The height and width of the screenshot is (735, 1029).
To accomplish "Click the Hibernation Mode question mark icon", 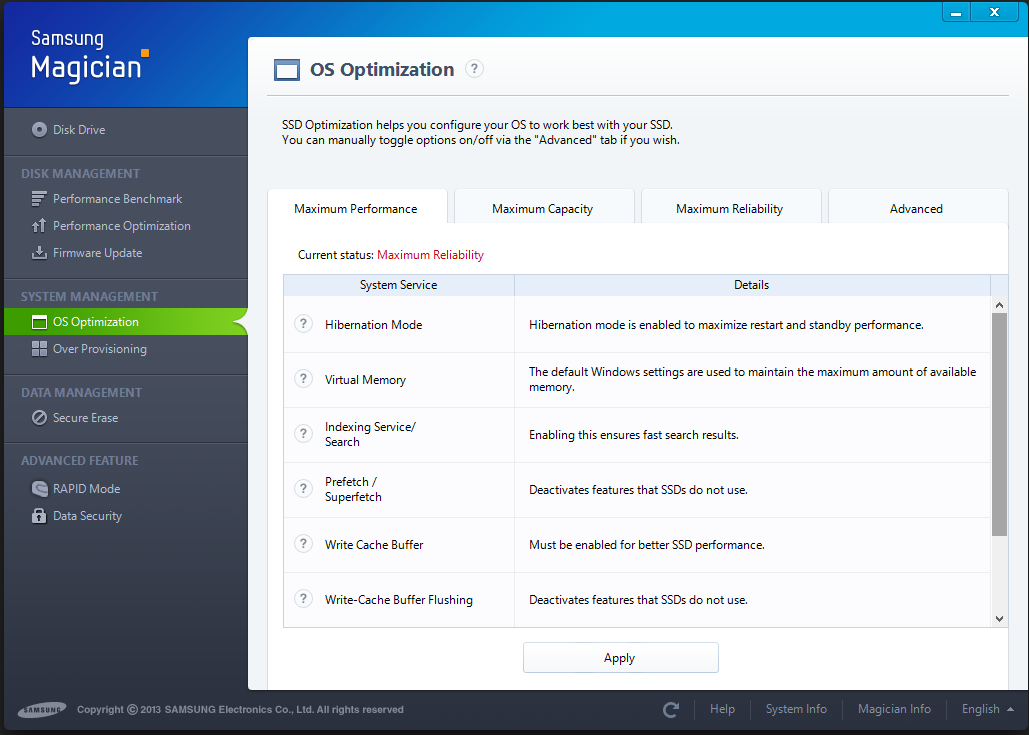I will [x=304, y=324].
